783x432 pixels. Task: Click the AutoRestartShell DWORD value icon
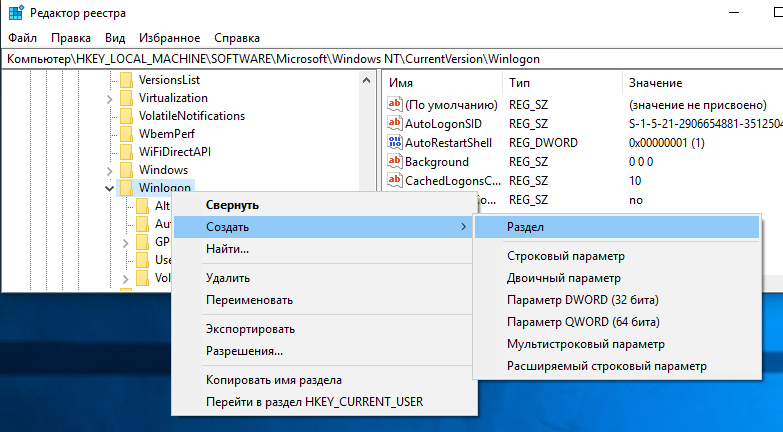(x=394, y=143)
